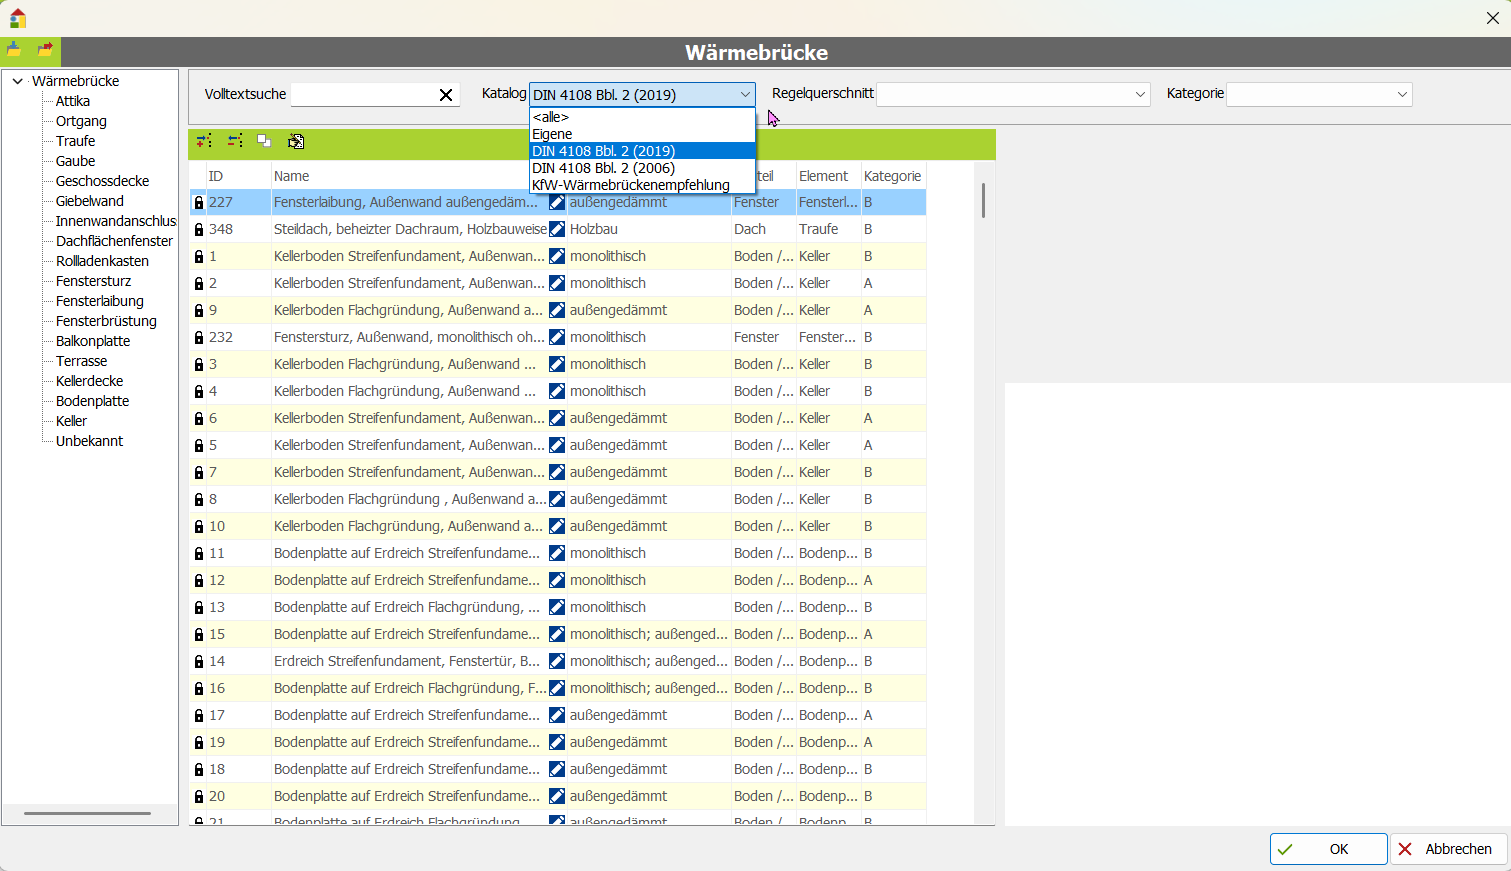Click the import folder icon with blue arrow

point(14,50)
